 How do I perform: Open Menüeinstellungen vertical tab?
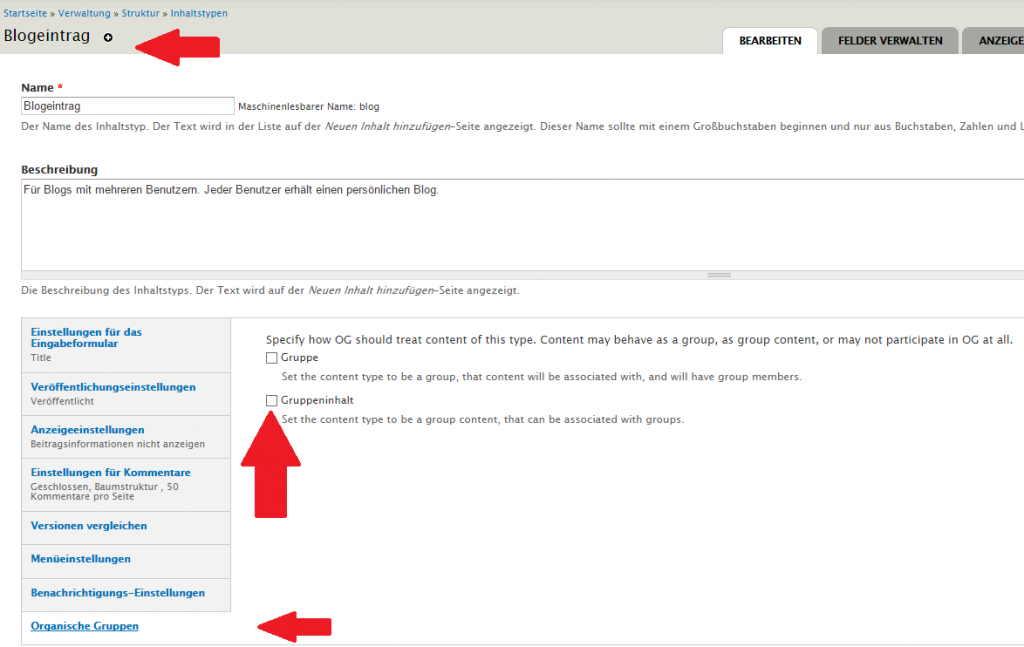(80, 559)
